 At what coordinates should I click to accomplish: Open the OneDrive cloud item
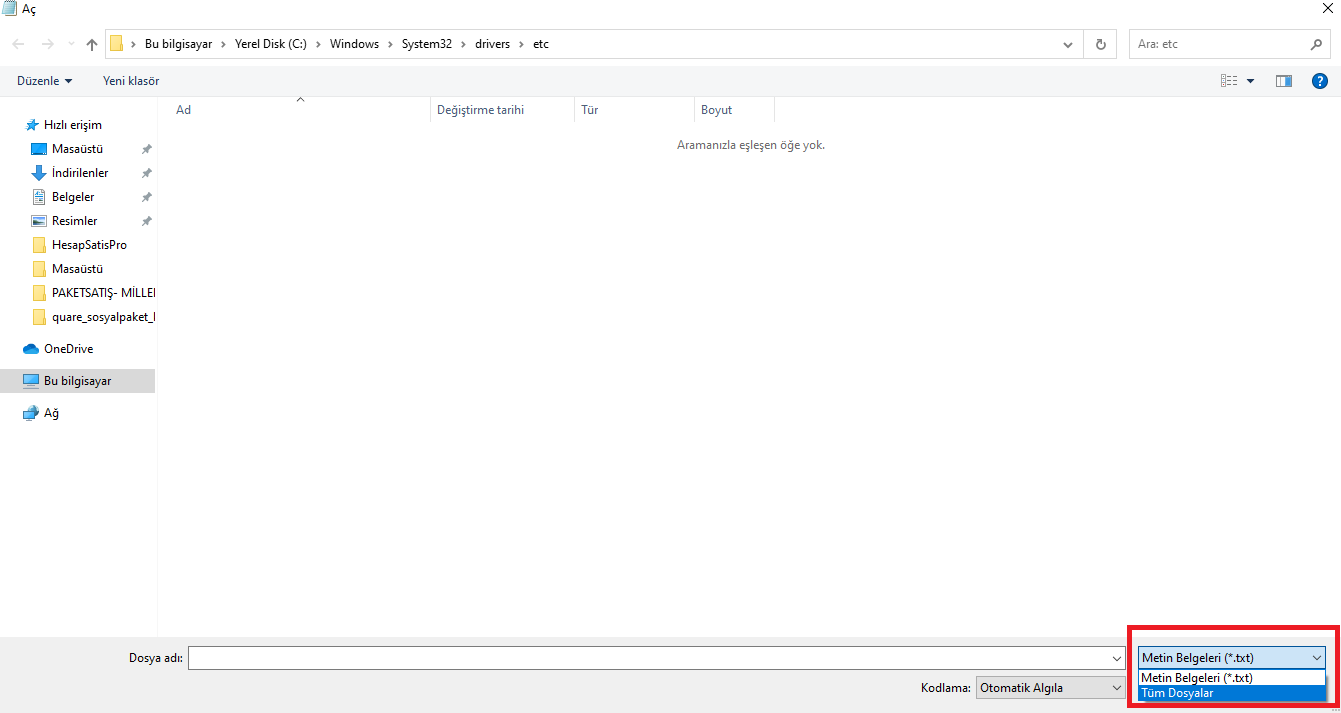coord(67,349)
